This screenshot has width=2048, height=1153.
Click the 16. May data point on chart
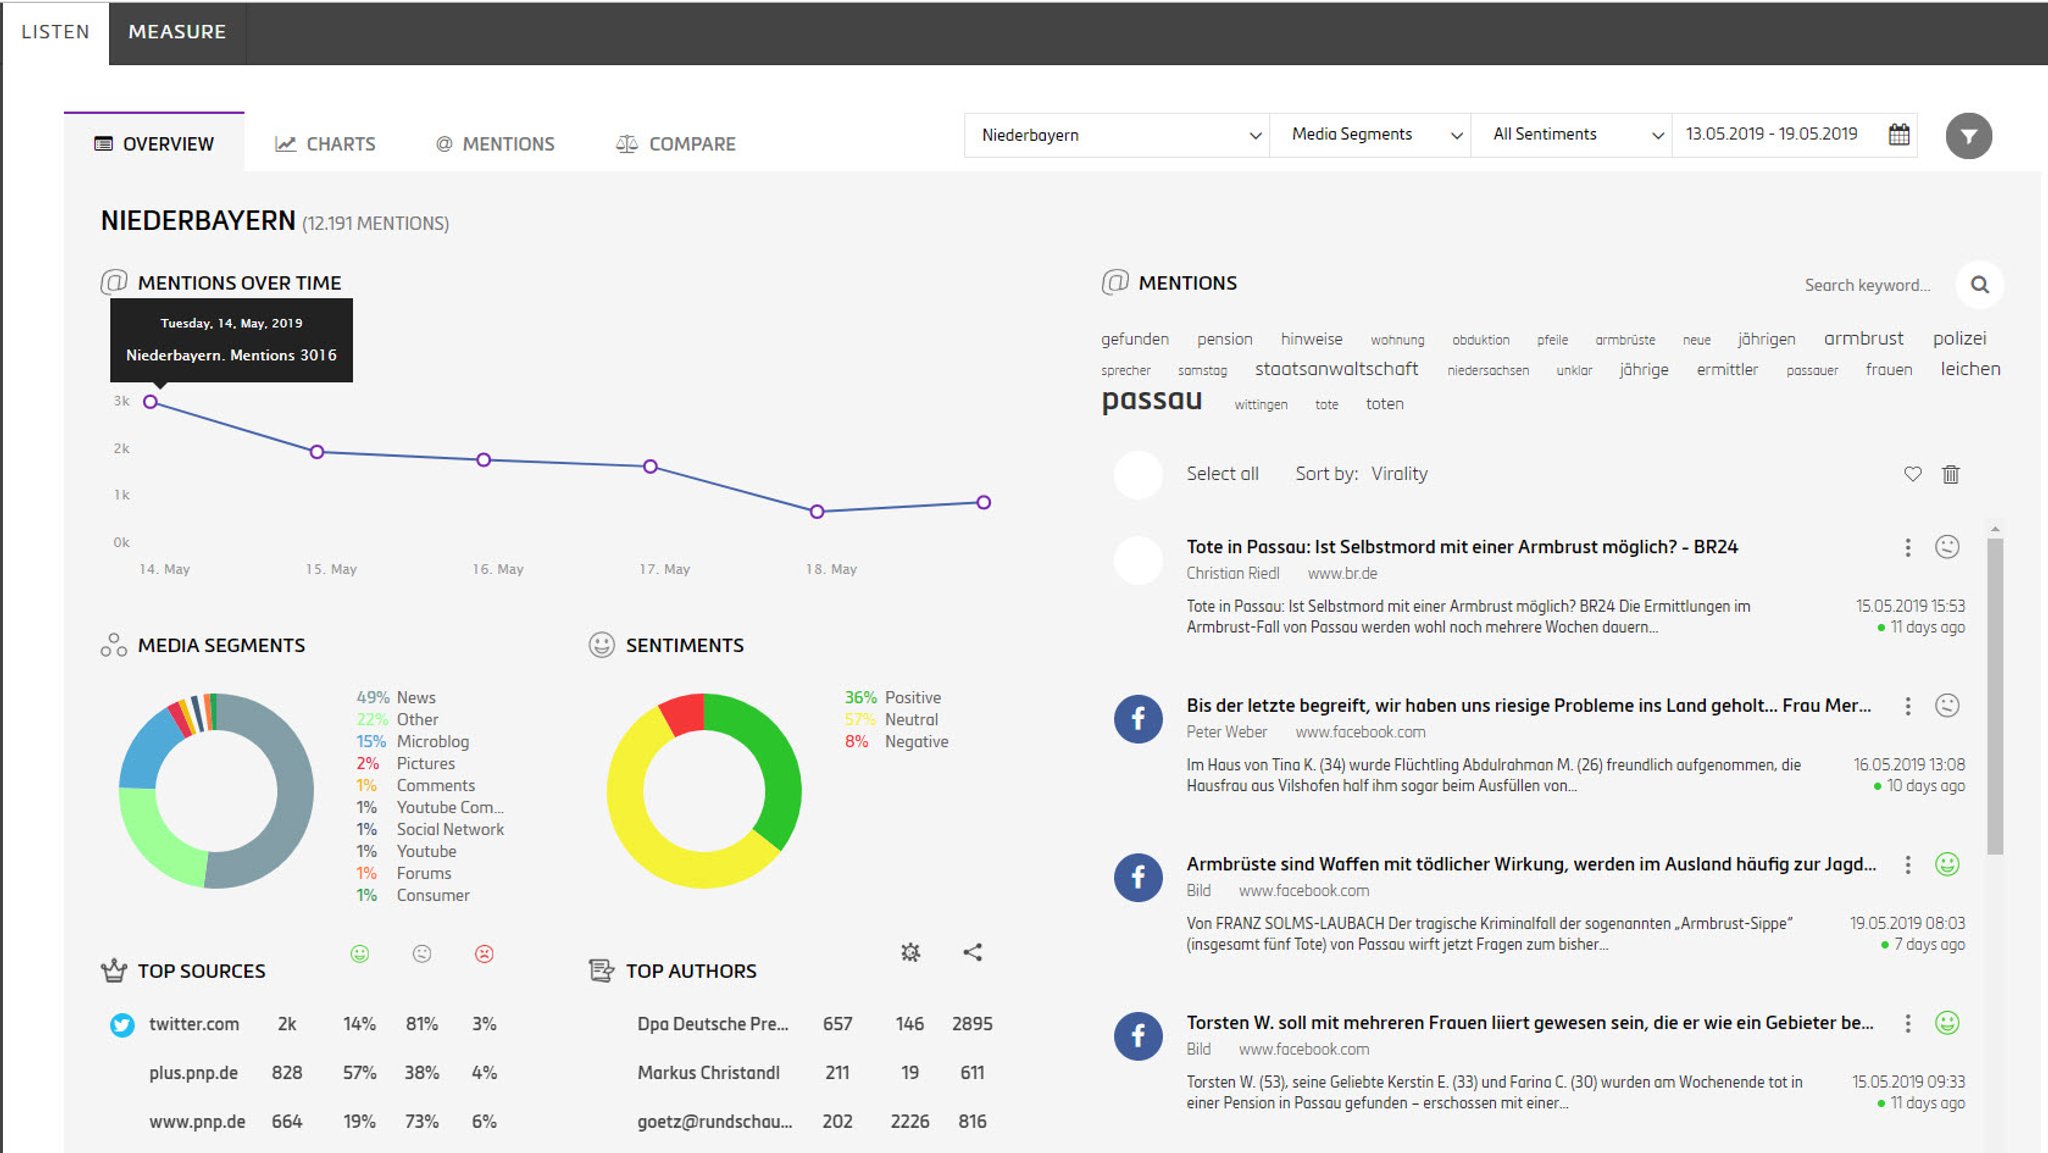[484, 460]
